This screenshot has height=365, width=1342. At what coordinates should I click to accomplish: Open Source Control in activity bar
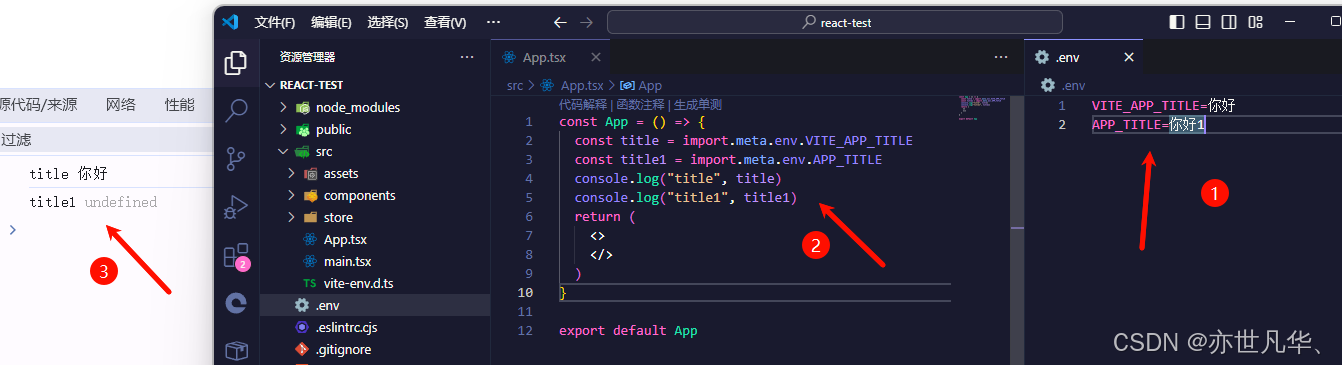236,158
